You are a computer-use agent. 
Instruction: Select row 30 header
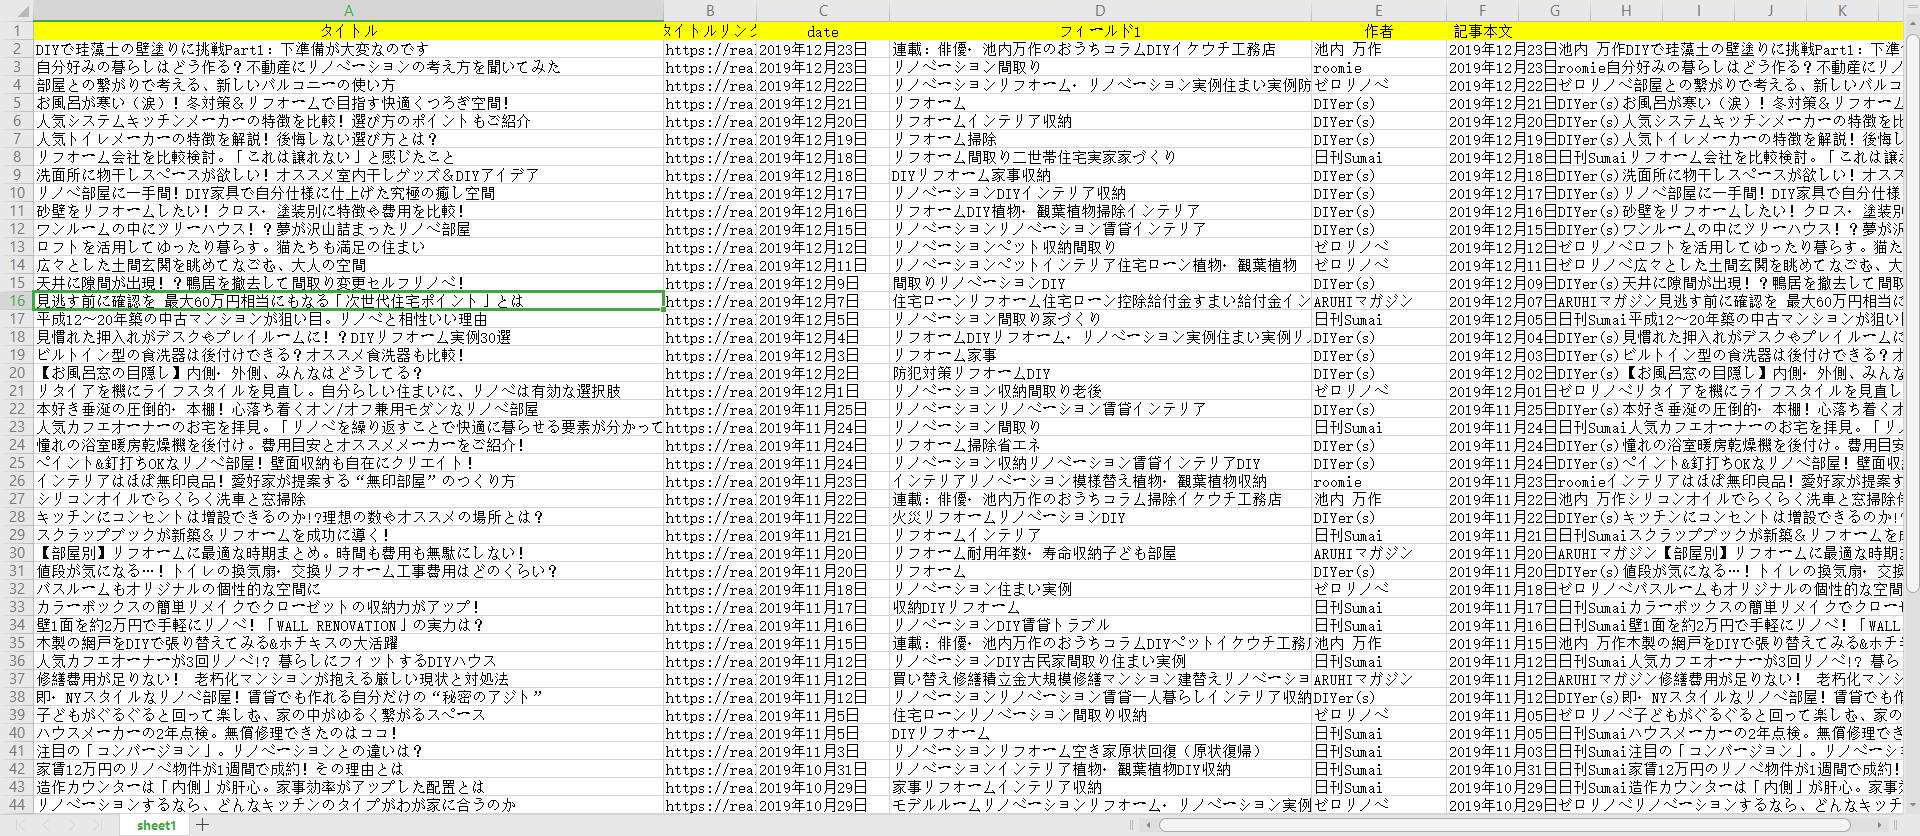[16, 553]
